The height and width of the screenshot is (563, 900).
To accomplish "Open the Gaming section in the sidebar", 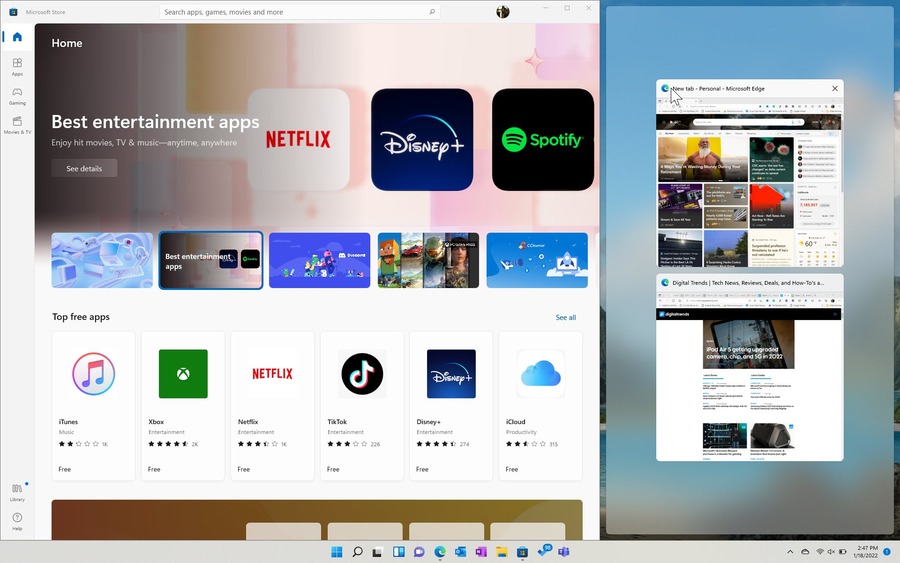I will tap(17, 95).
